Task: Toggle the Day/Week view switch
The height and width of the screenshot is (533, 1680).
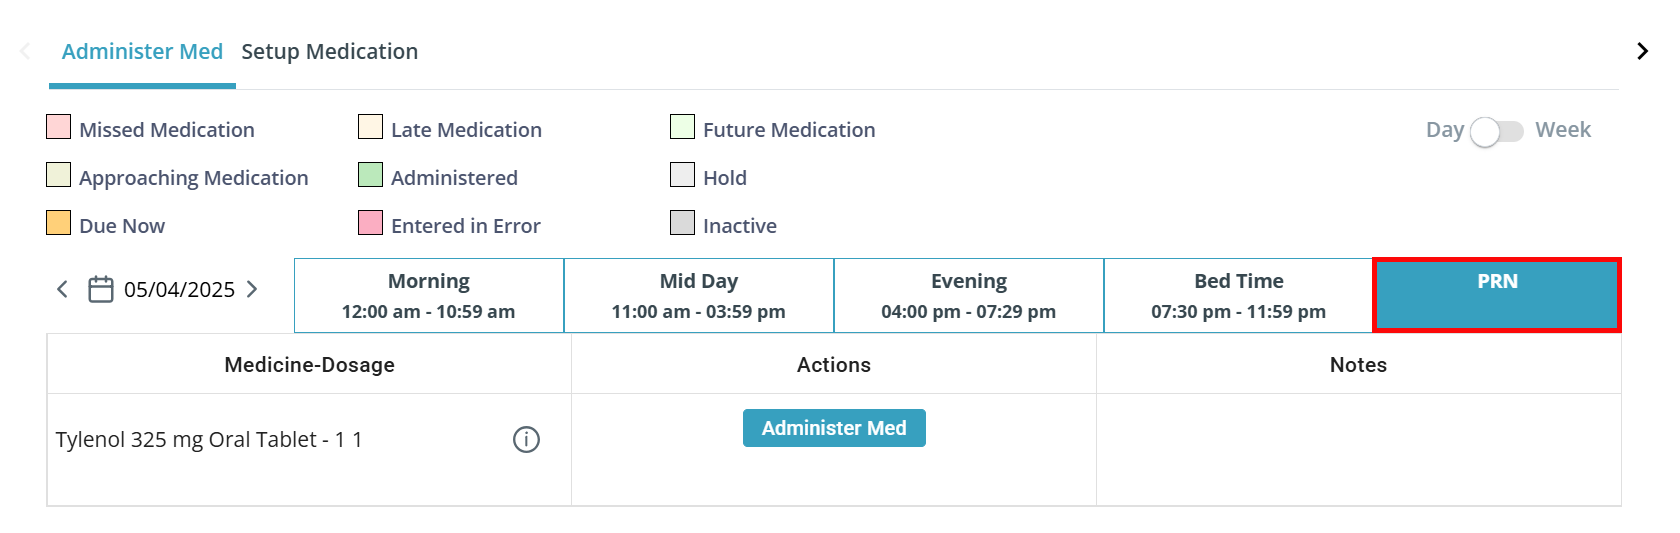Action: [1497, 131]
